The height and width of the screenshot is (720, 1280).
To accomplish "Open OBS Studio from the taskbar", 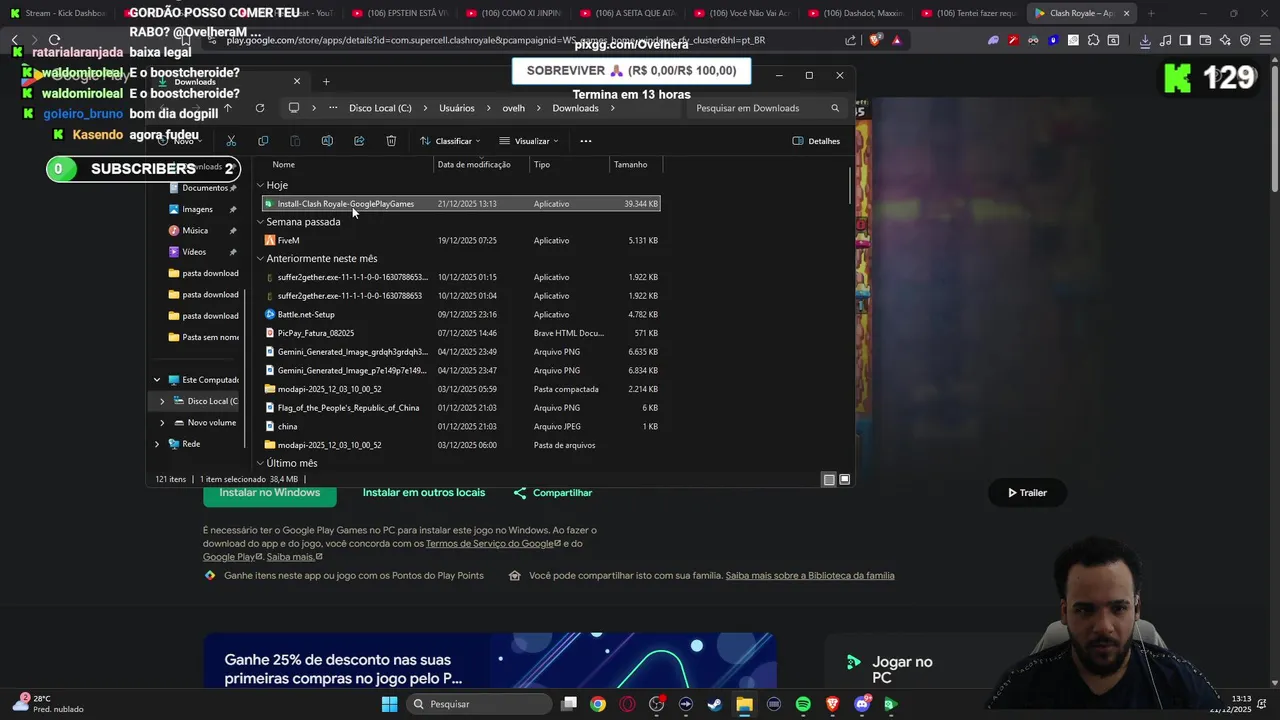I will point(657,704).
